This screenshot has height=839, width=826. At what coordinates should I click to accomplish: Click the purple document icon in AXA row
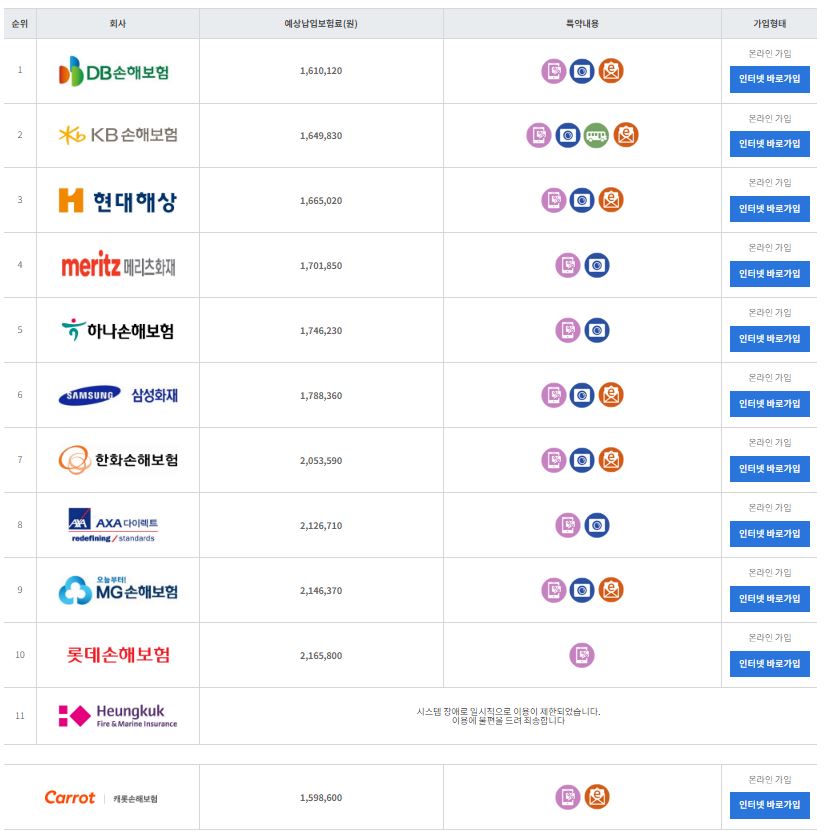click(568, 525)
